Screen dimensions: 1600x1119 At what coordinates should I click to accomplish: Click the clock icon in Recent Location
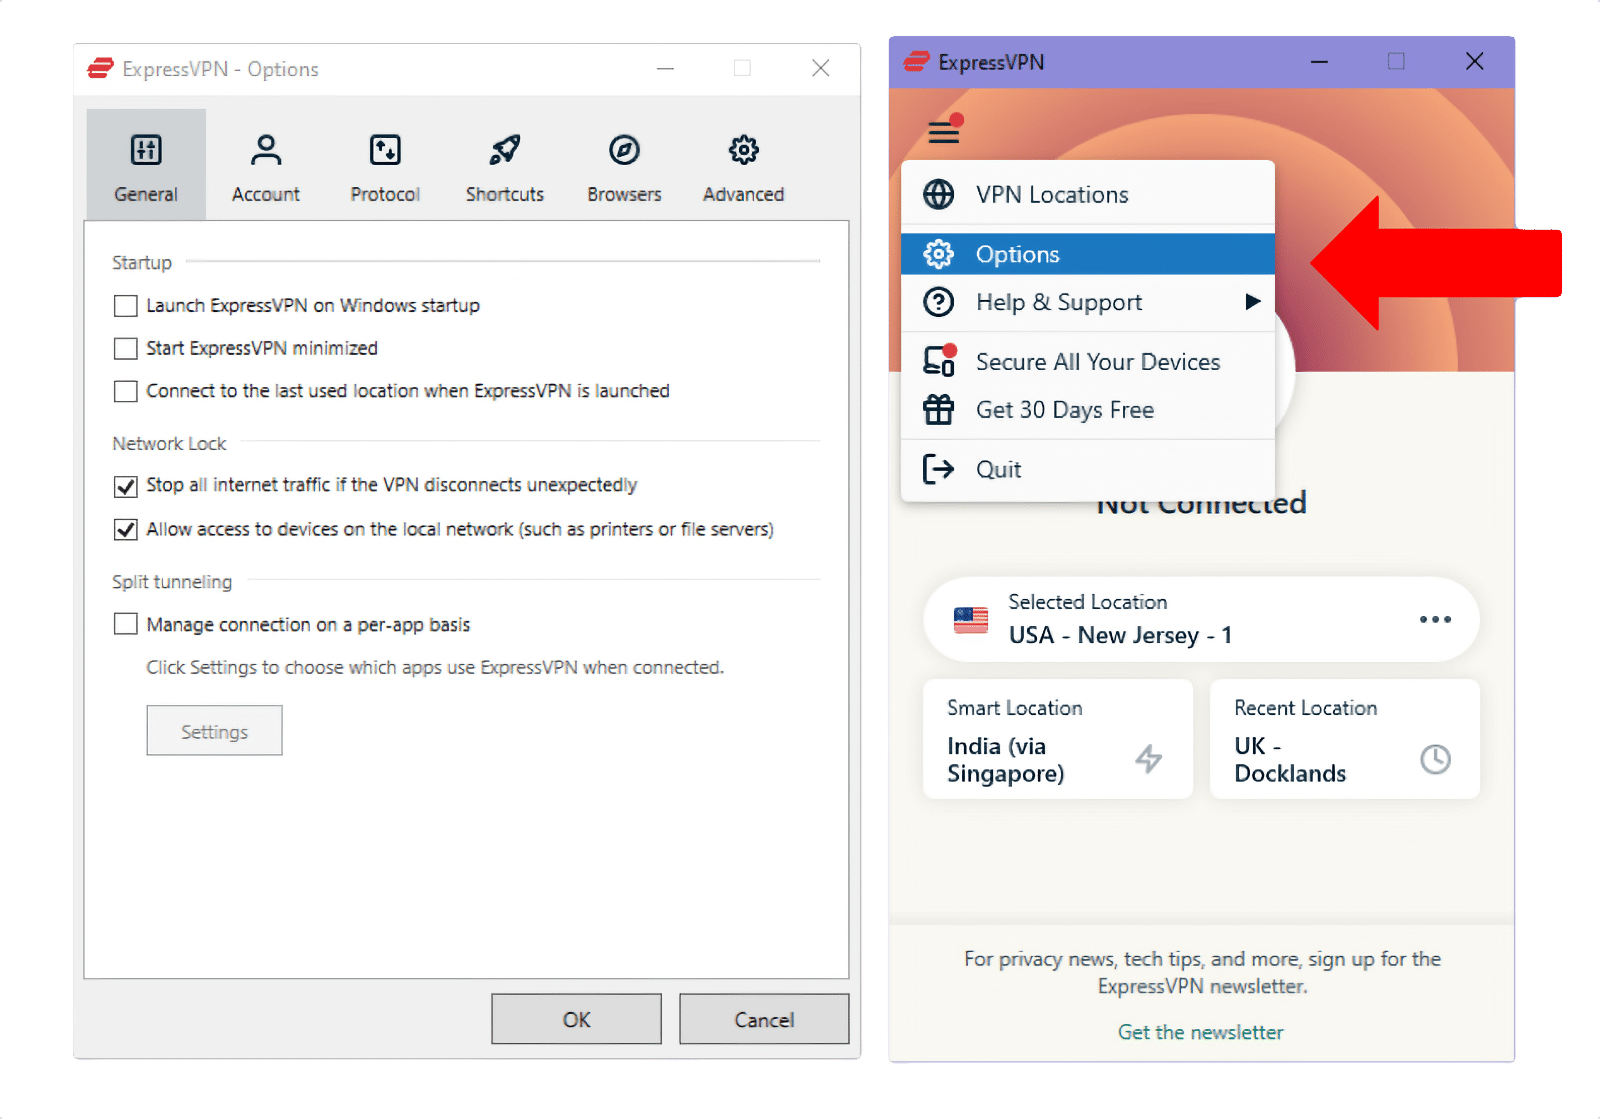pyautogui.click(x=1435, y=759)
